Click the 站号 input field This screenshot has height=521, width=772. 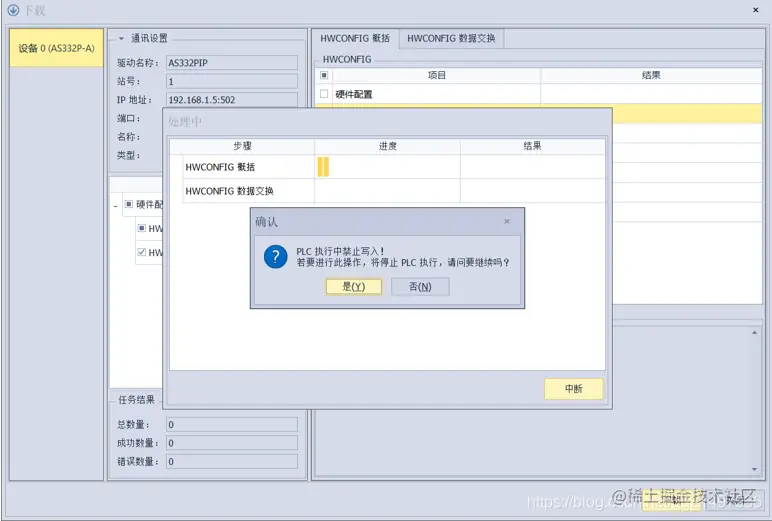click(x=232, y=81)
